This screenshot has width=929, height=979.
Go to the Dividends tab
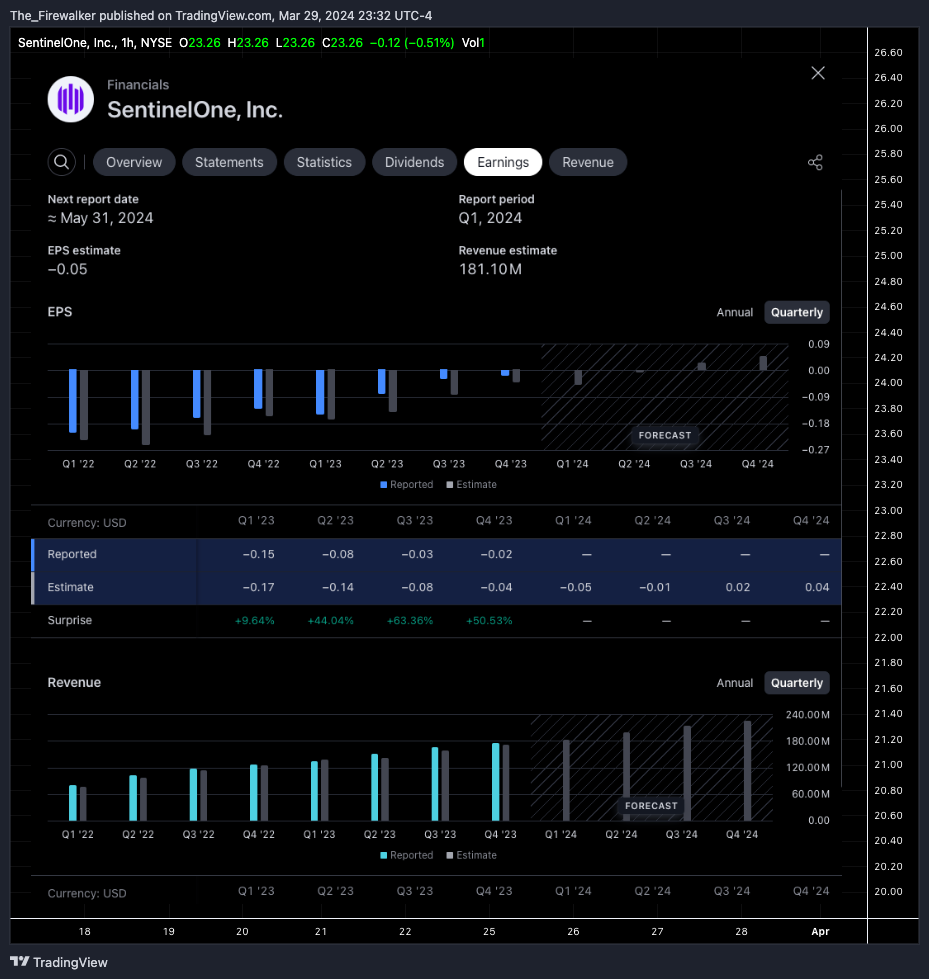[415, 162]
